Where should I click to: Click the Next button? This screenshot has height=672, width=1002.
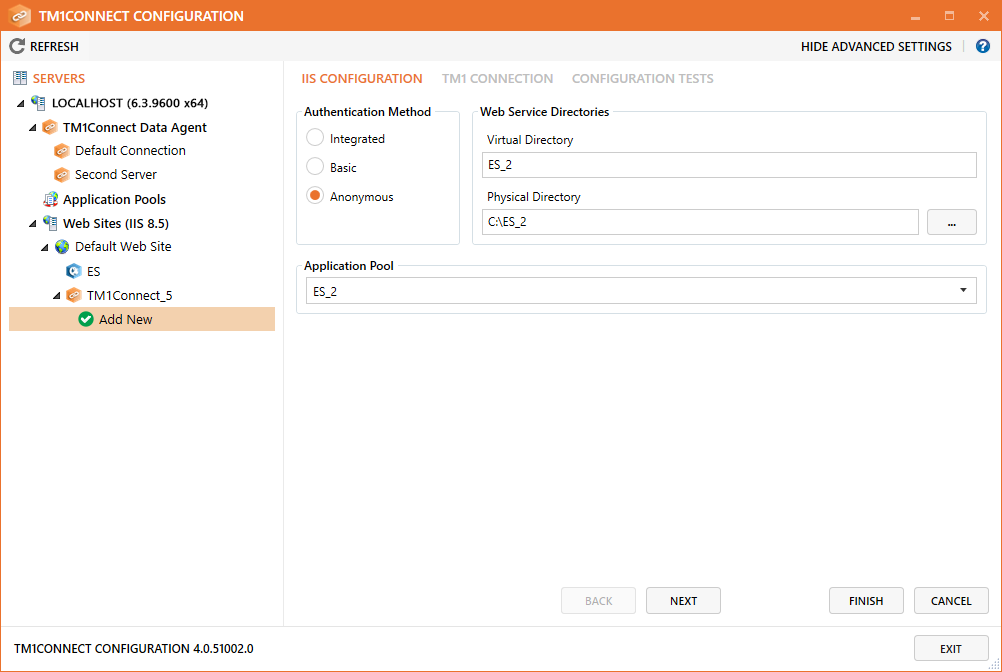(x=683, y=600)
